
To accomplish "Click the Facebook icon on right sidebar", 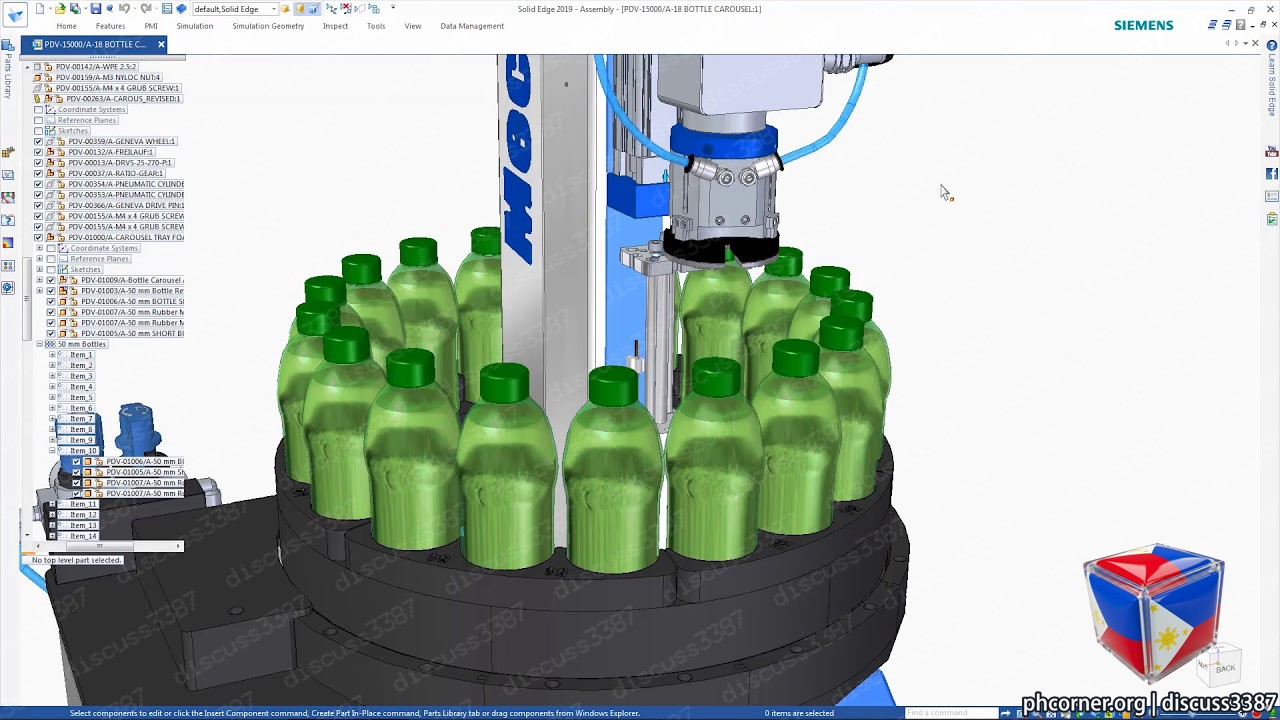I will (1272, 174).
